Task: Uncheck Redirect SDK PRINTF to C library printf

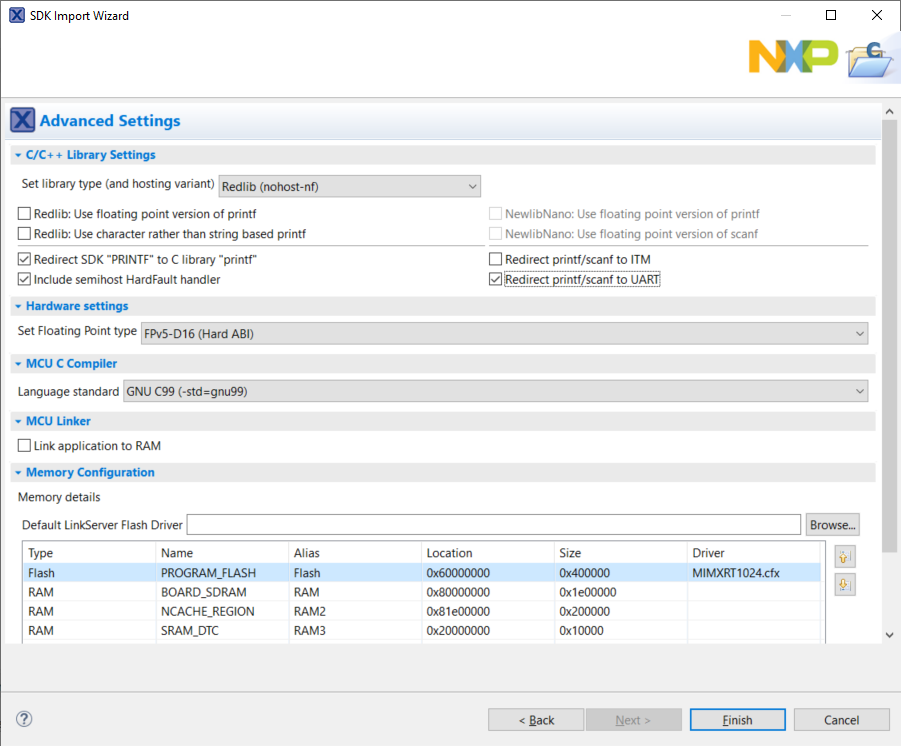Action: point(22,260)
